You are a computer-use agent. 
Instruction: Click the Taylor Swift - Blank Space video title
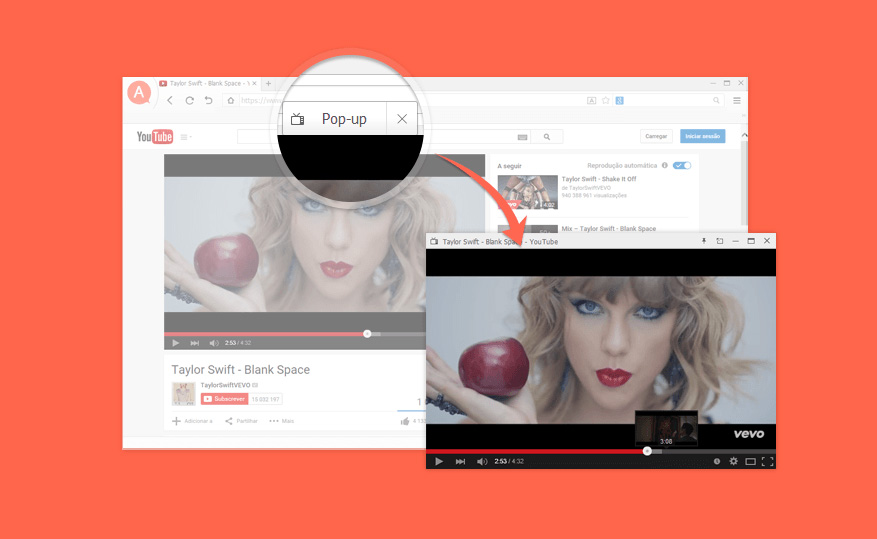tap(241, 370)
